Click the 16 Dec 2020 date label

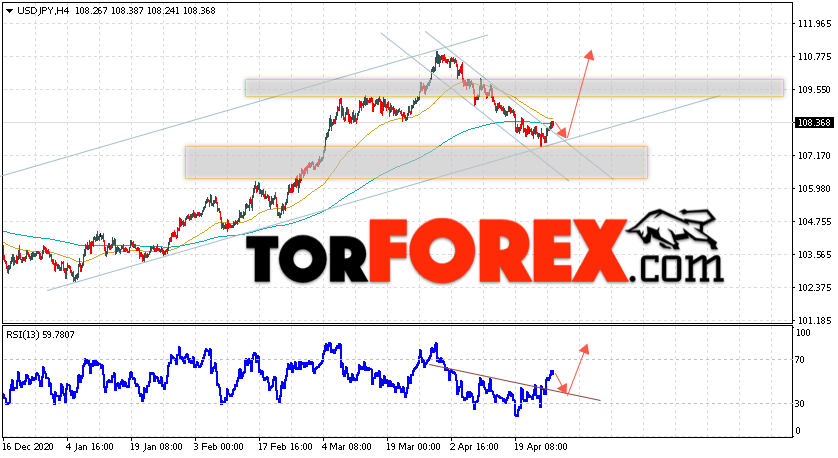pos(26,446)
